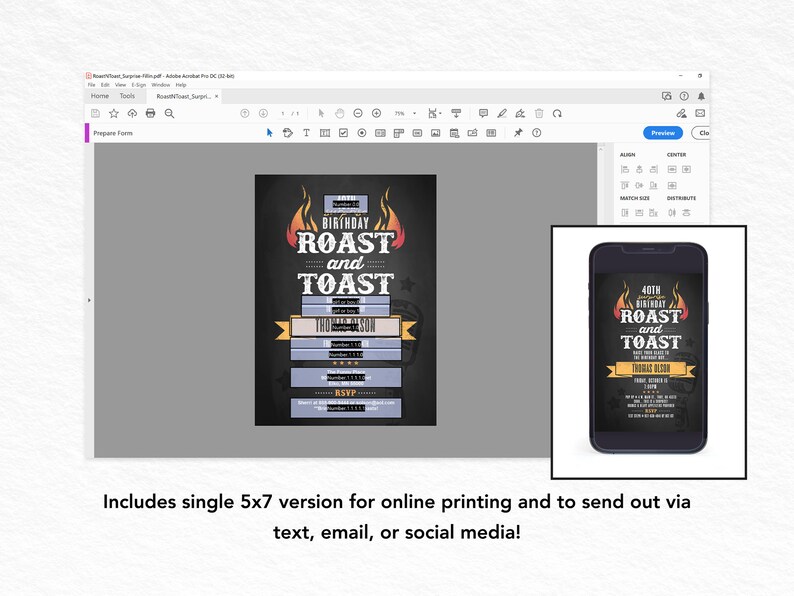Open the Fill & Sign request icon
This screenshot has height=596, width=794.
tap(682, 113)
